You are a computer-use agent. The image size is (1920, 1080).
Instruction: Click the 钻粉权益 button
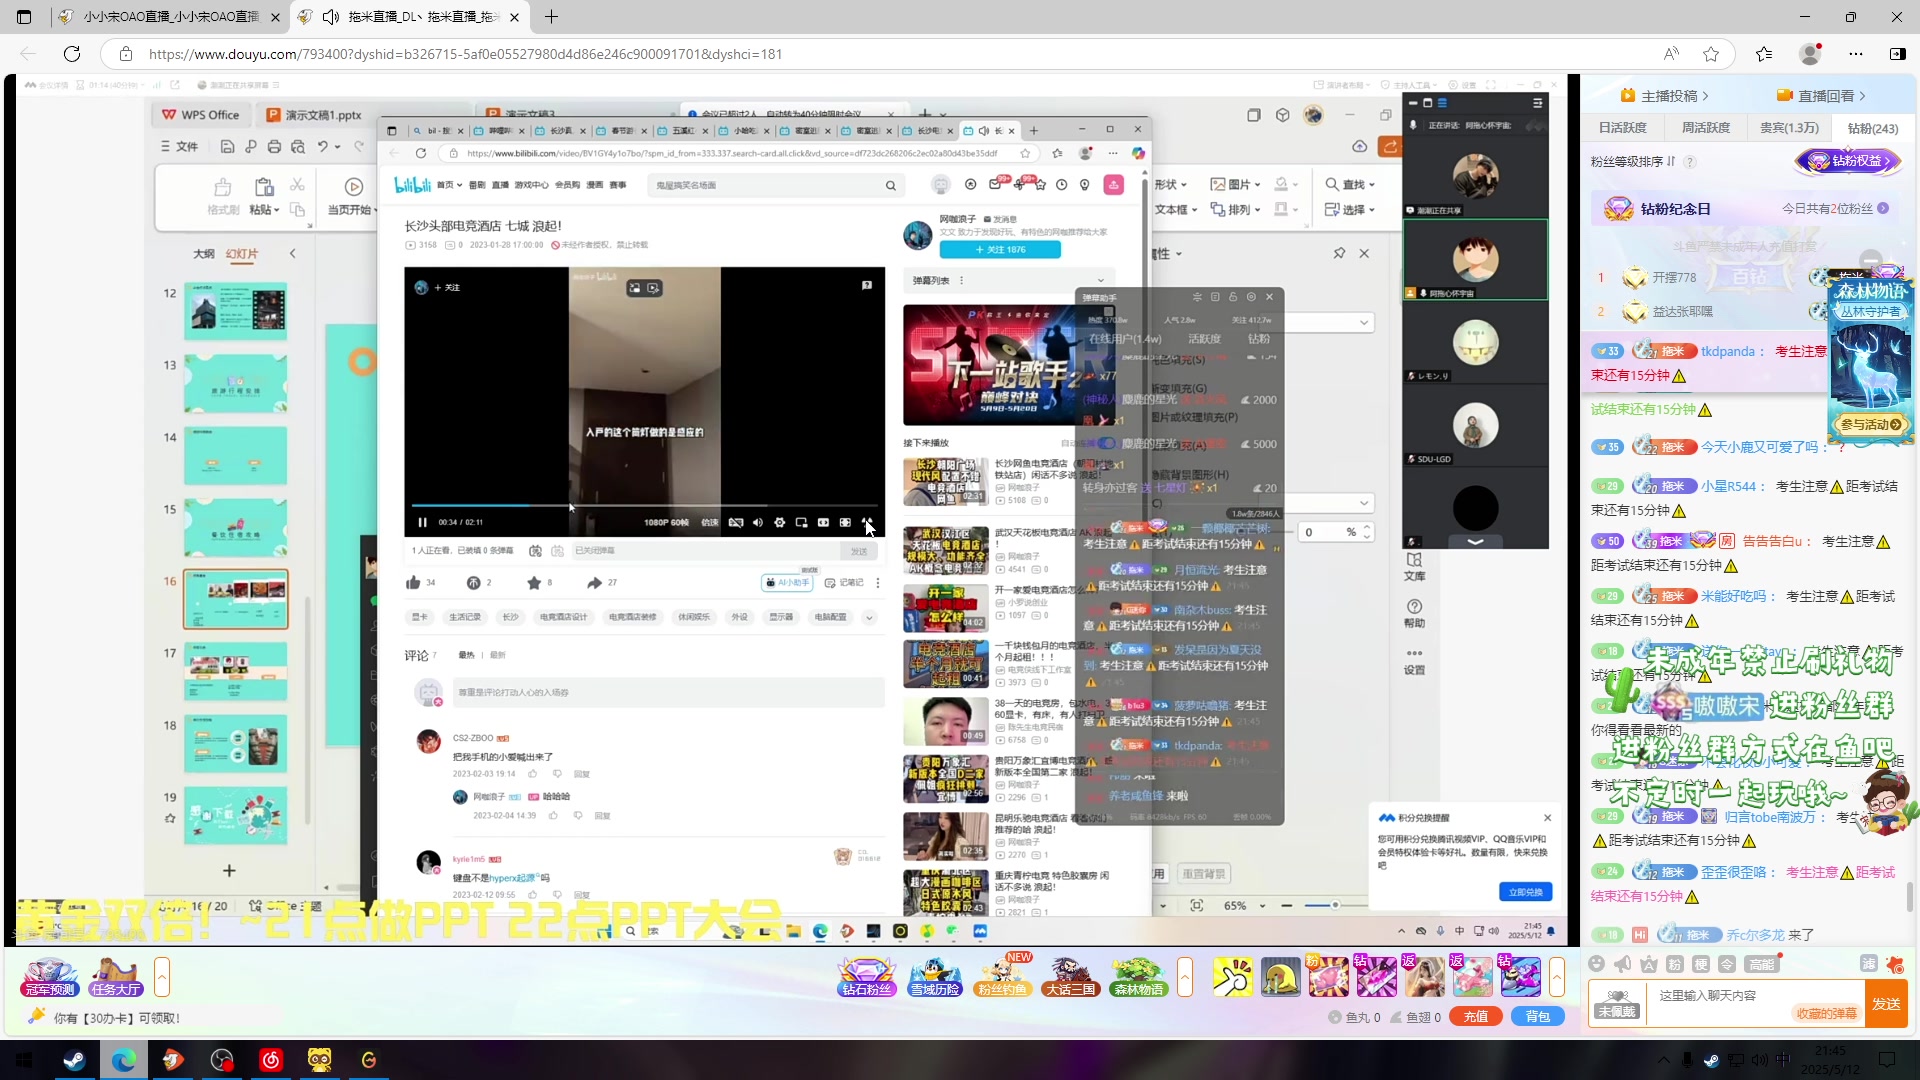point(1847,161)
